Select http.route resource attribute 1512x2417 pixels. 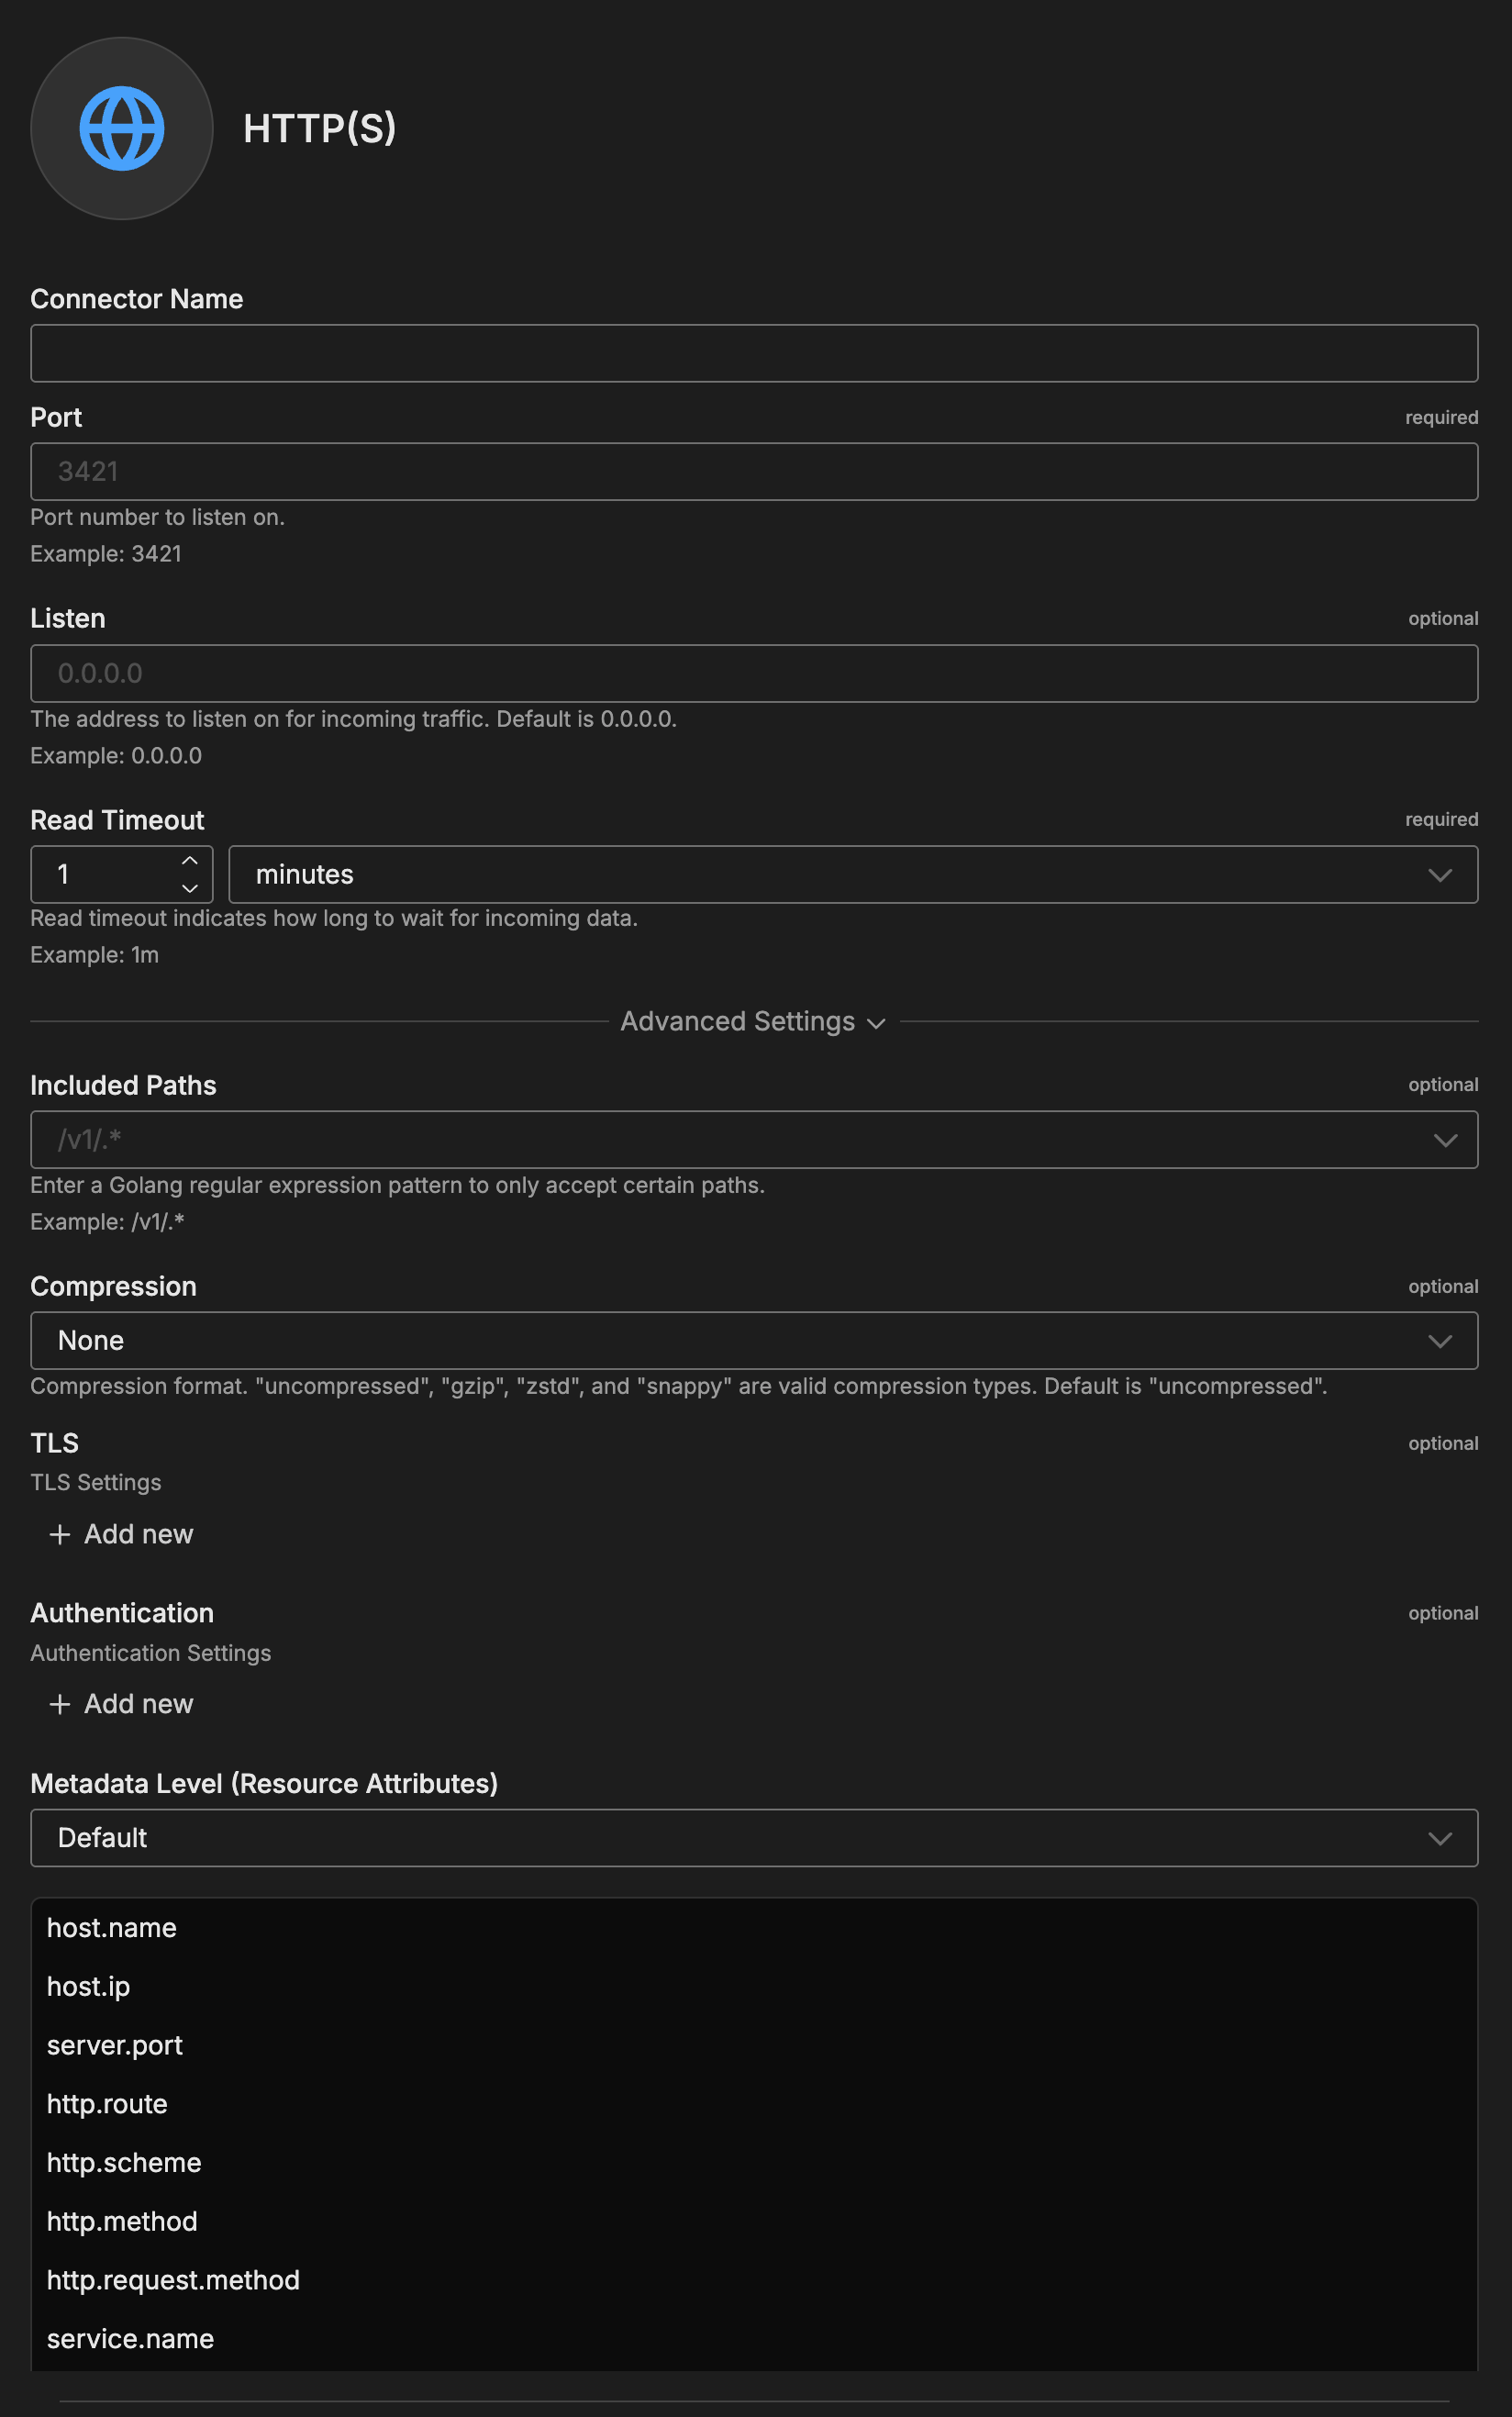107,2104
